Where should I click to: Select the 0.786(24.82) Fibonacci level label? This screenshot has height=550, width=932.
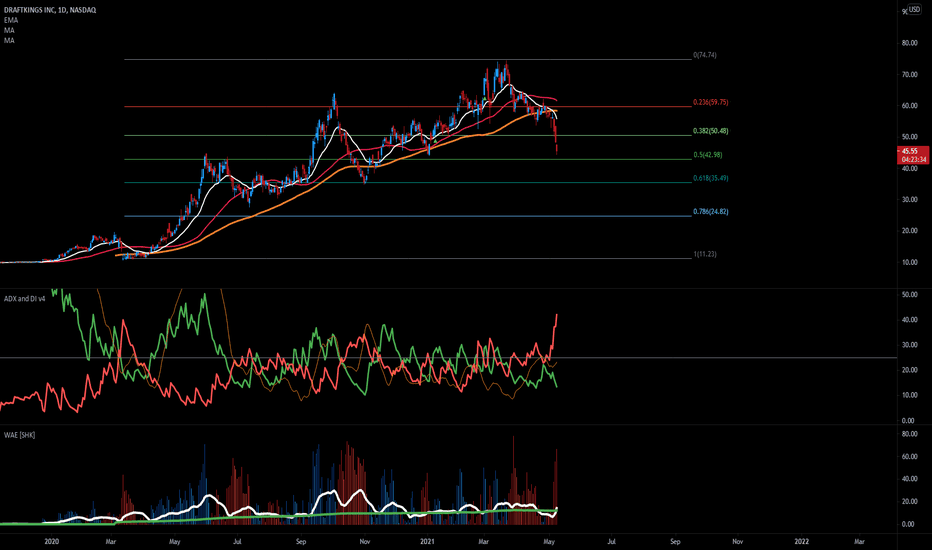711,212
